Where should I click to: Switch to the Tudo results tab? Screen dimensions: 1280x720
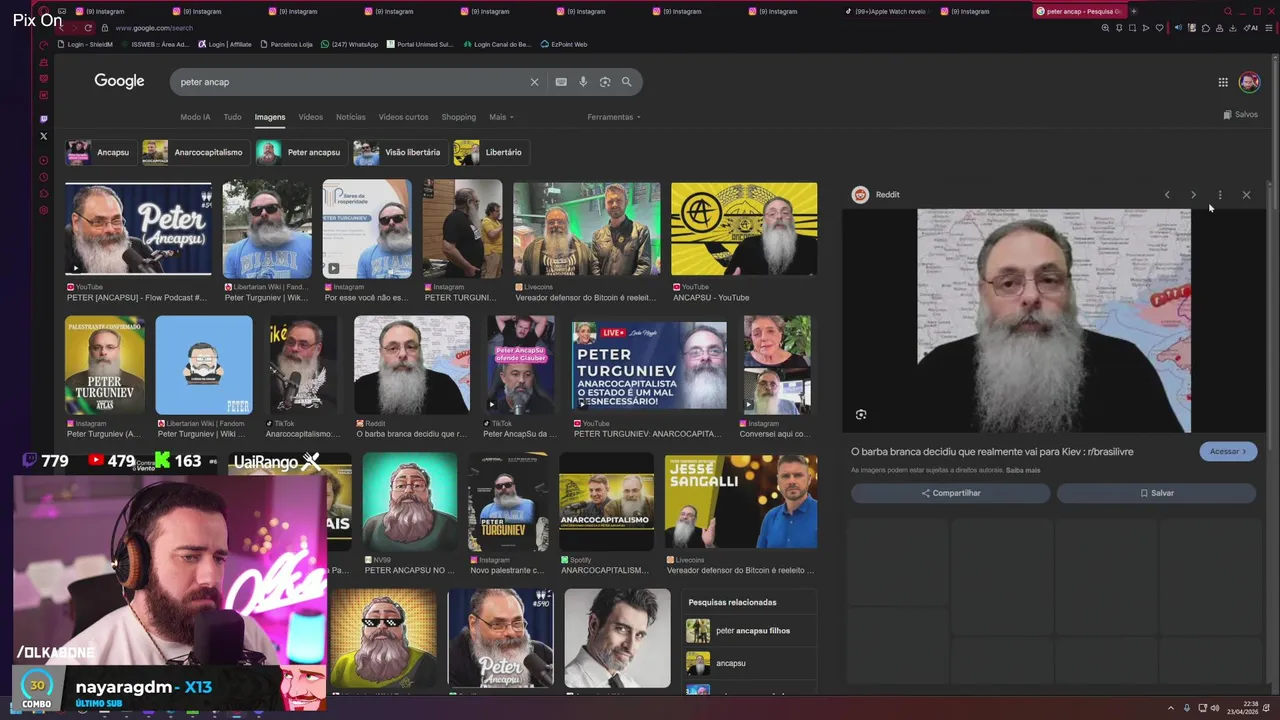tap(232, 117)
